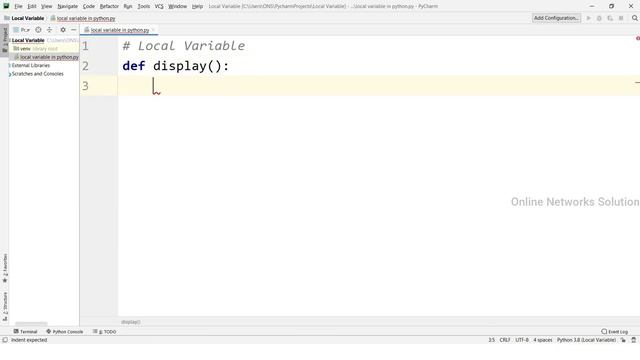
Task: Open Search Everywhere magnifier icon
Action: tap(635, 18)
